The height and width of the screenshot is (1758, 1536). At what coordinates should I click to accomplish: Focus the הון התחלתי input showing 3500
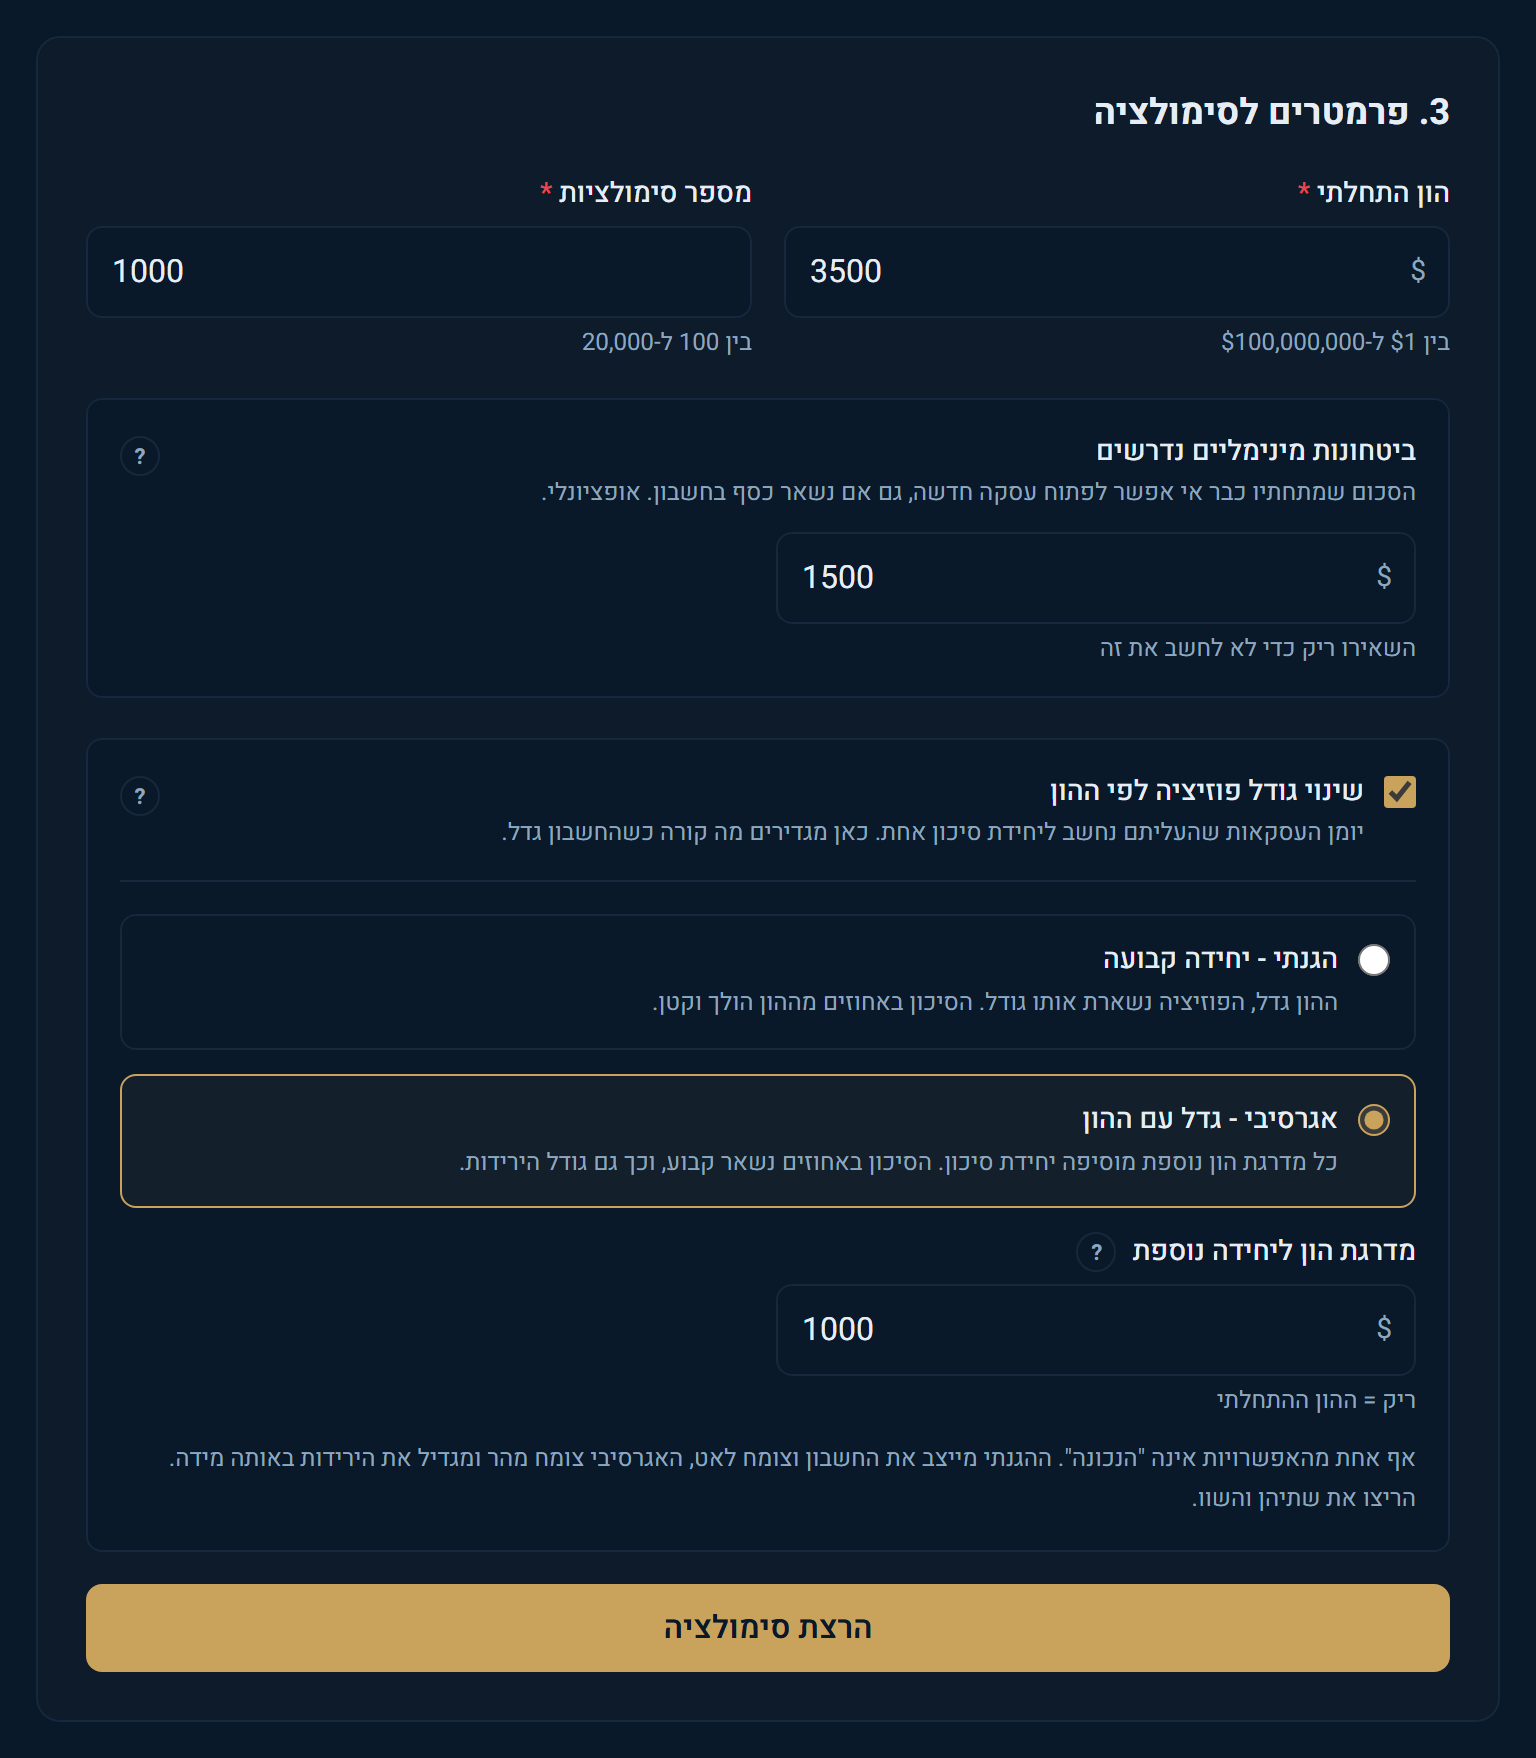[x=1117, y=272]
